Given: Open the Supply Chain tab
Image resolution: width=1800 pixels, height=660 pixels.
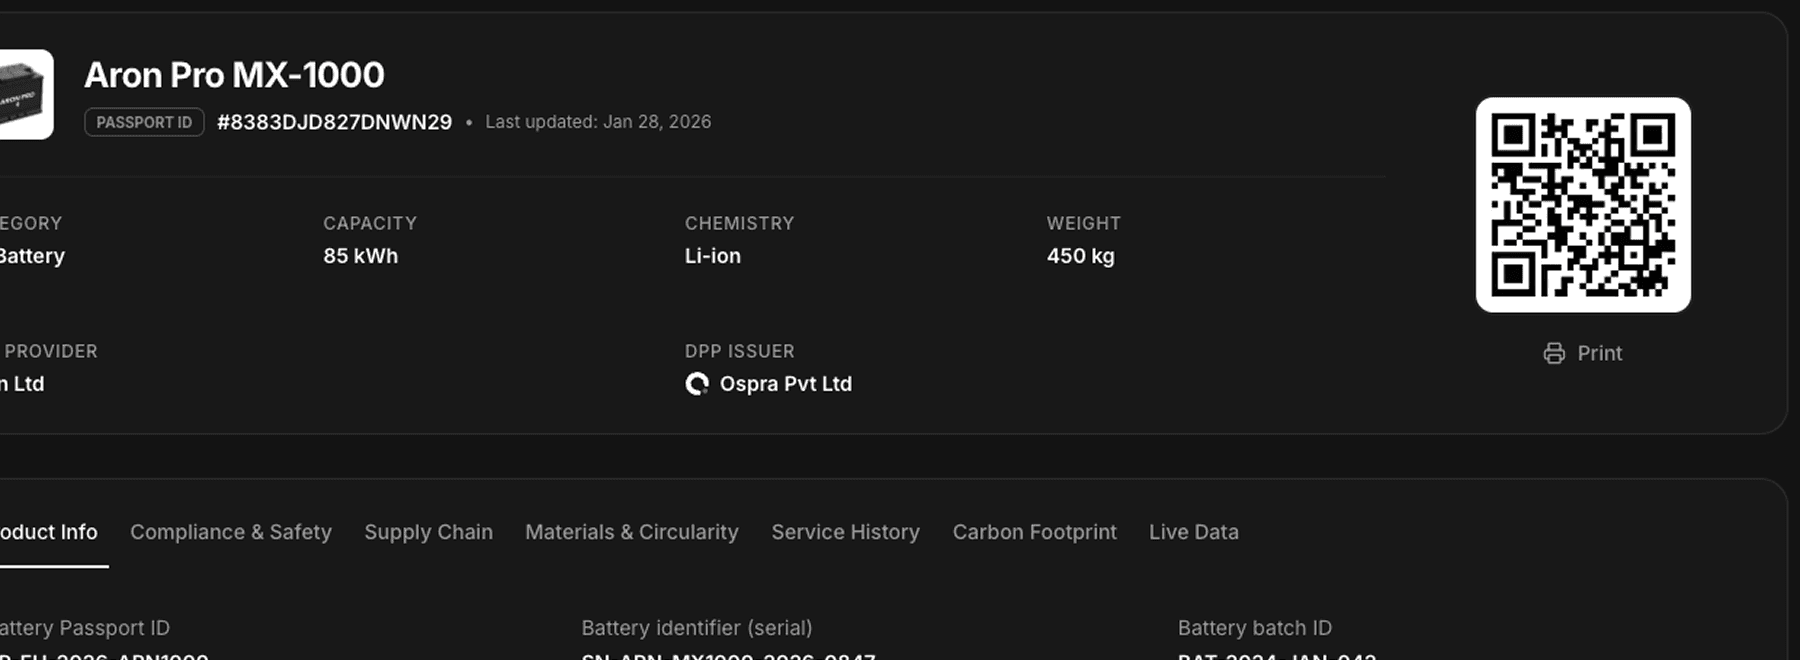Looking at the screenshot, I should (x=428, y=532).
